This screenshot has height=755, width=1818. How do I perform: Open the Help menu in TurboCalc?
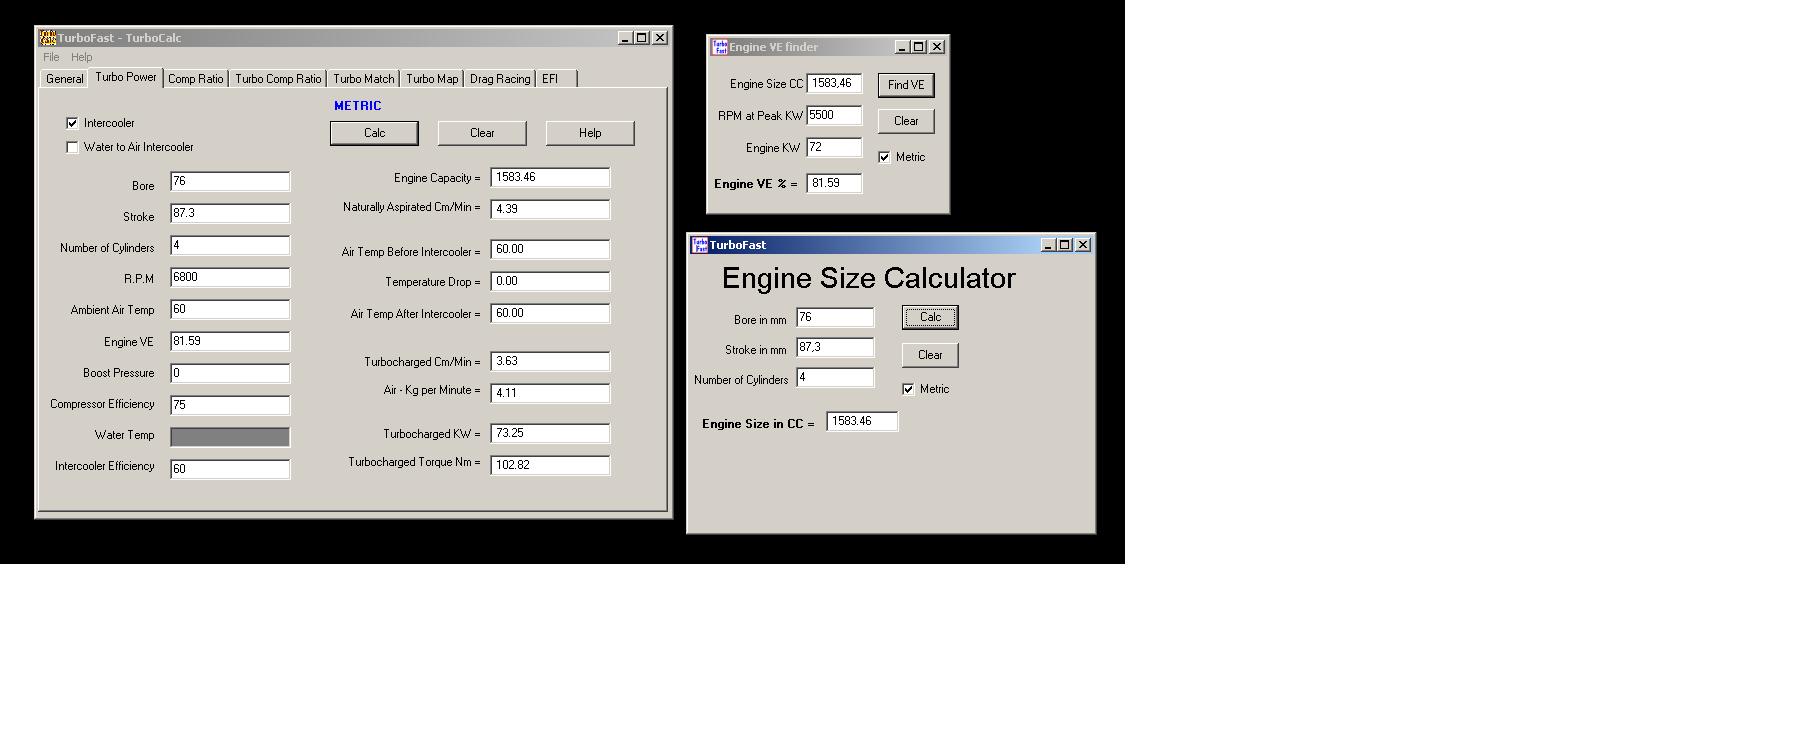(x=82, y=58)
